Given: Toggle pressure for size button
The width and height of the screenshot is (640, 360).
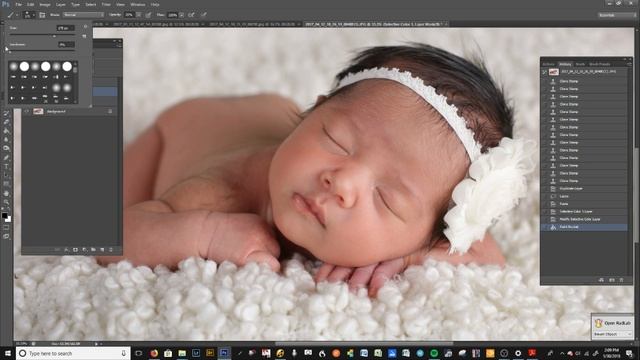Looking at the screenshot, I should click(x=203, y=15).
